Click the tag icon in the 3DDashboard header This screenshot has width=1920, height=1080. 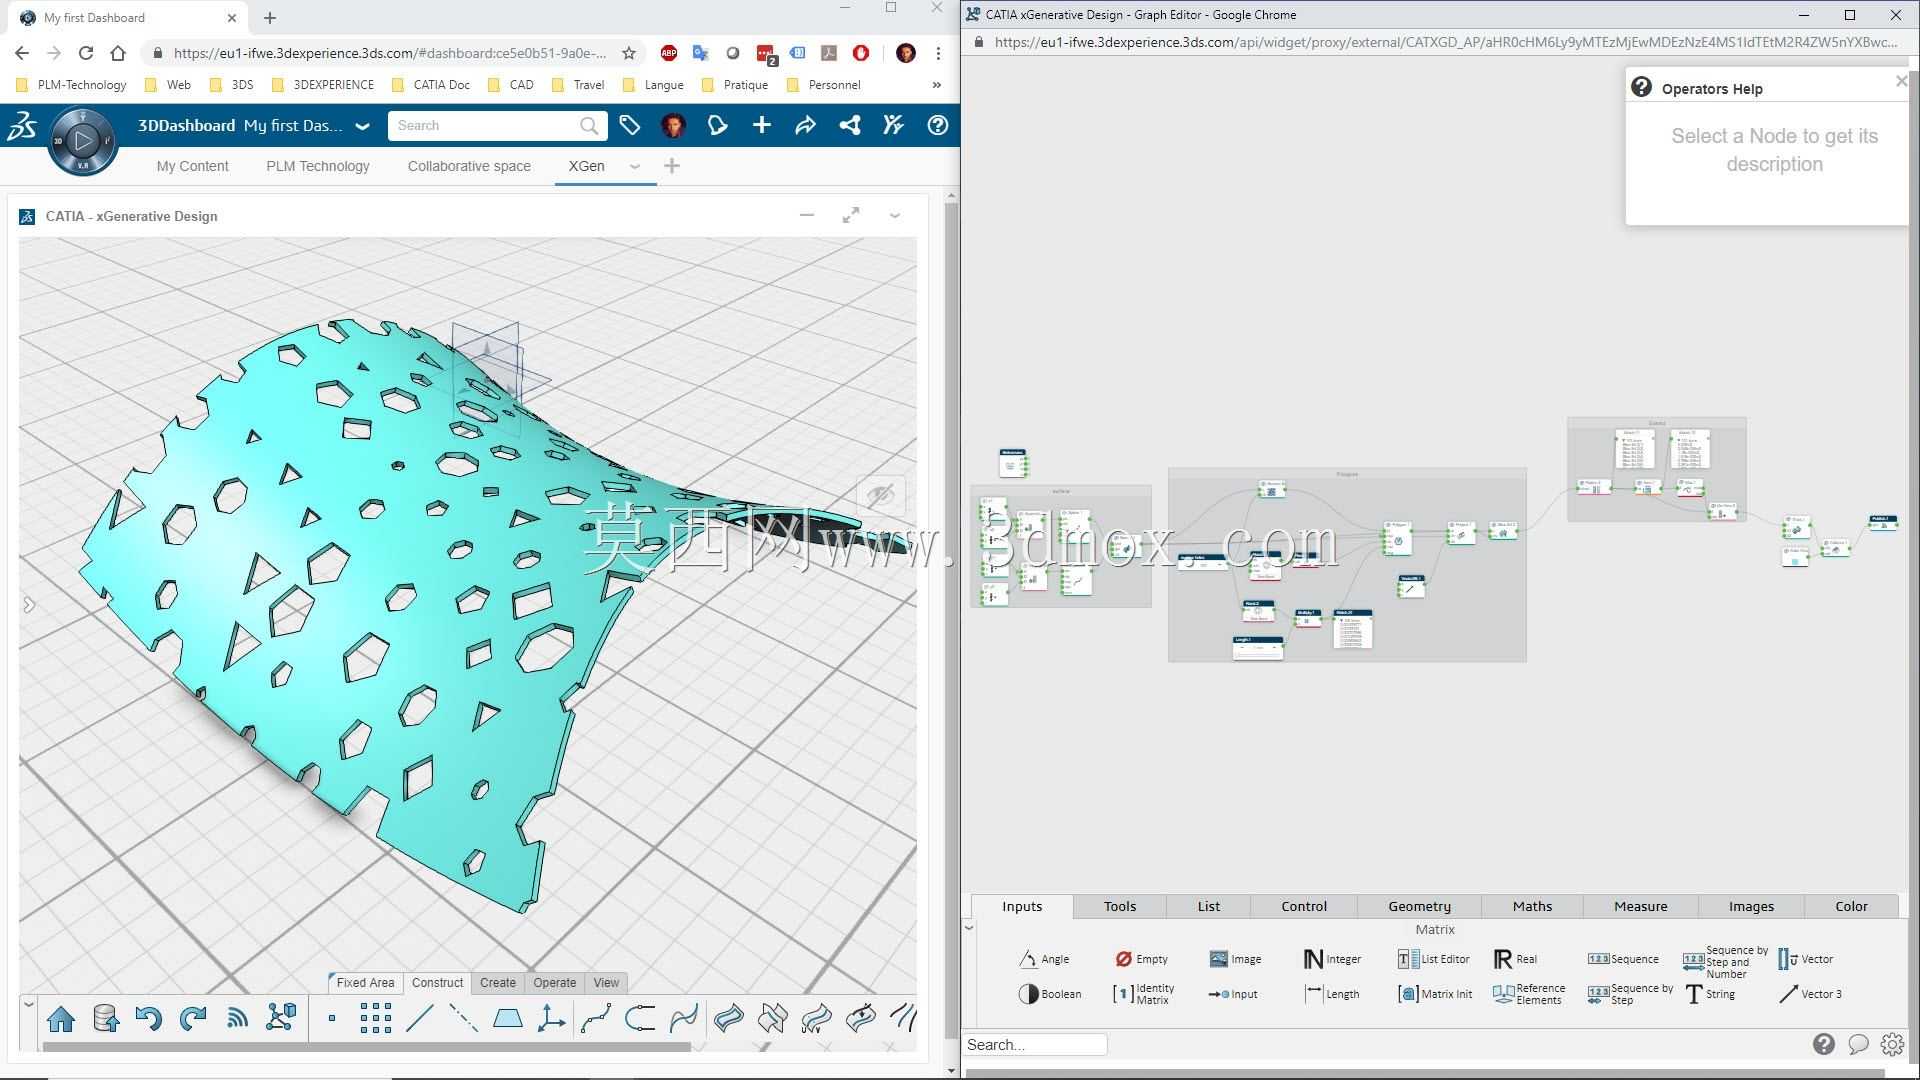point(629,125)
